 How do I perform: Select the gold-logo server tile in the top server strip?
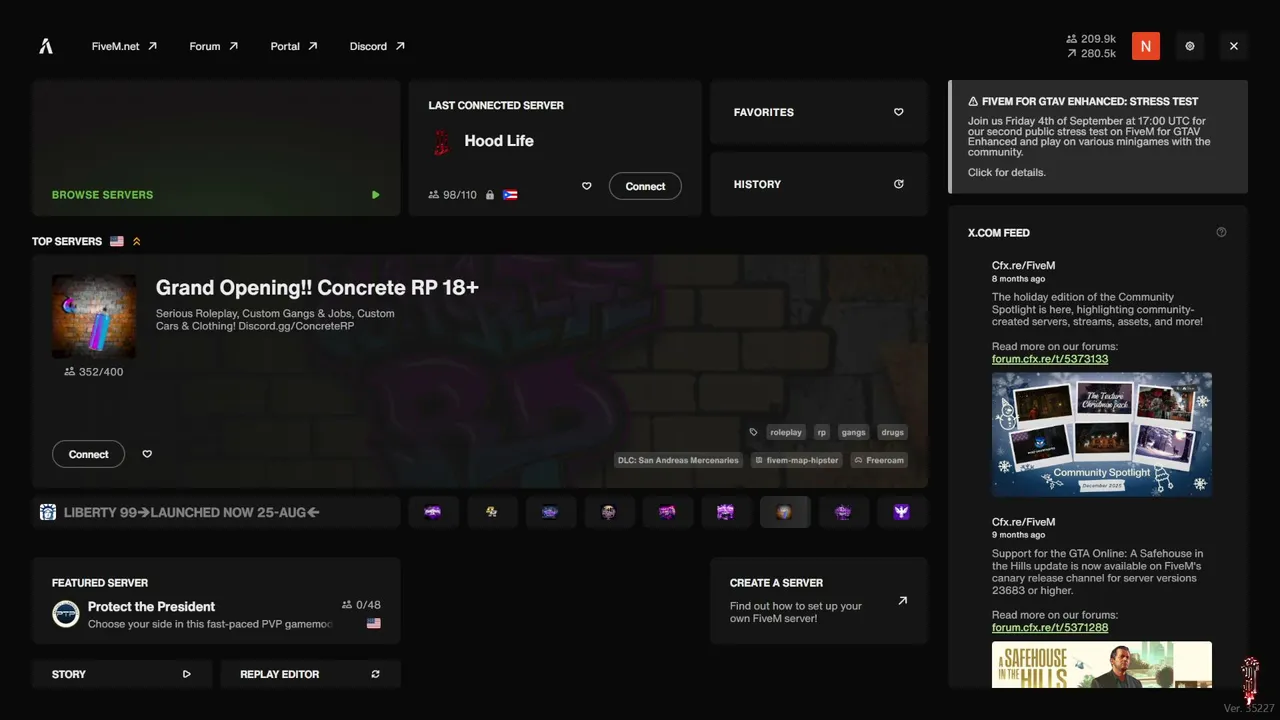pyautogui.click(x=491, y=512)
